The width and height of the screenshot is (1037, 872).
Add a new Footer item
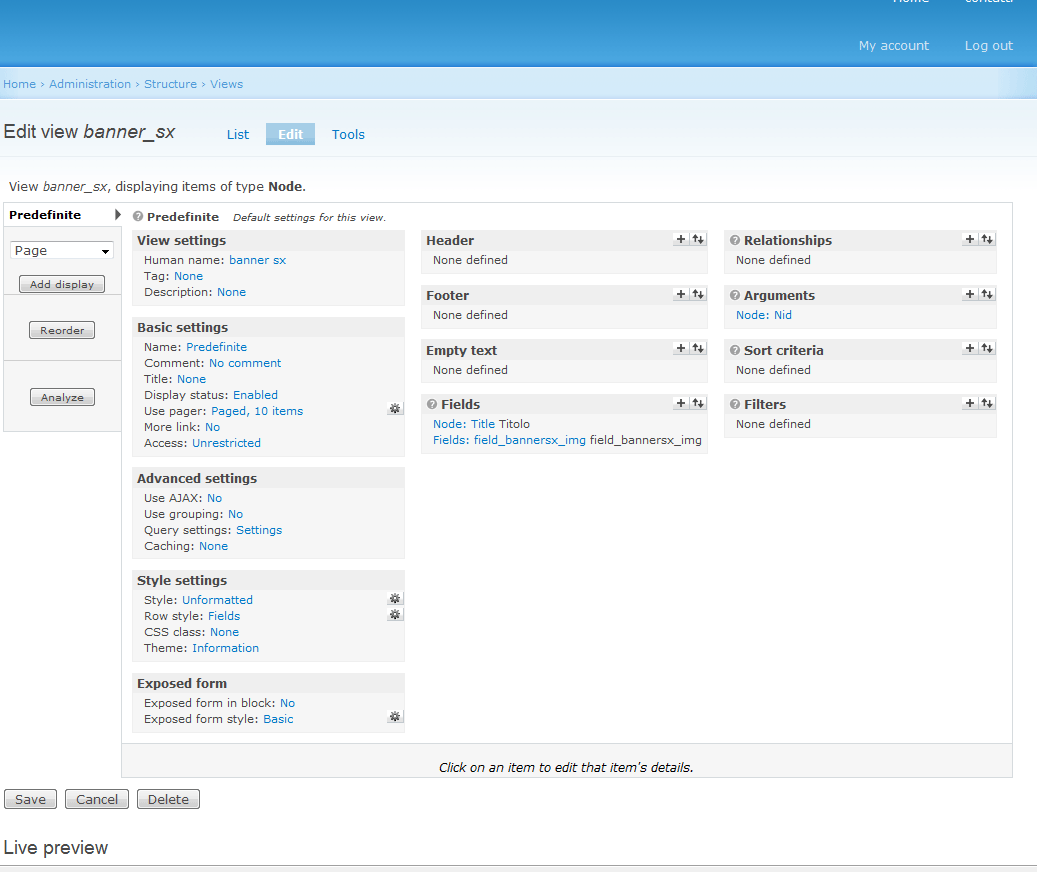point(681,294)
